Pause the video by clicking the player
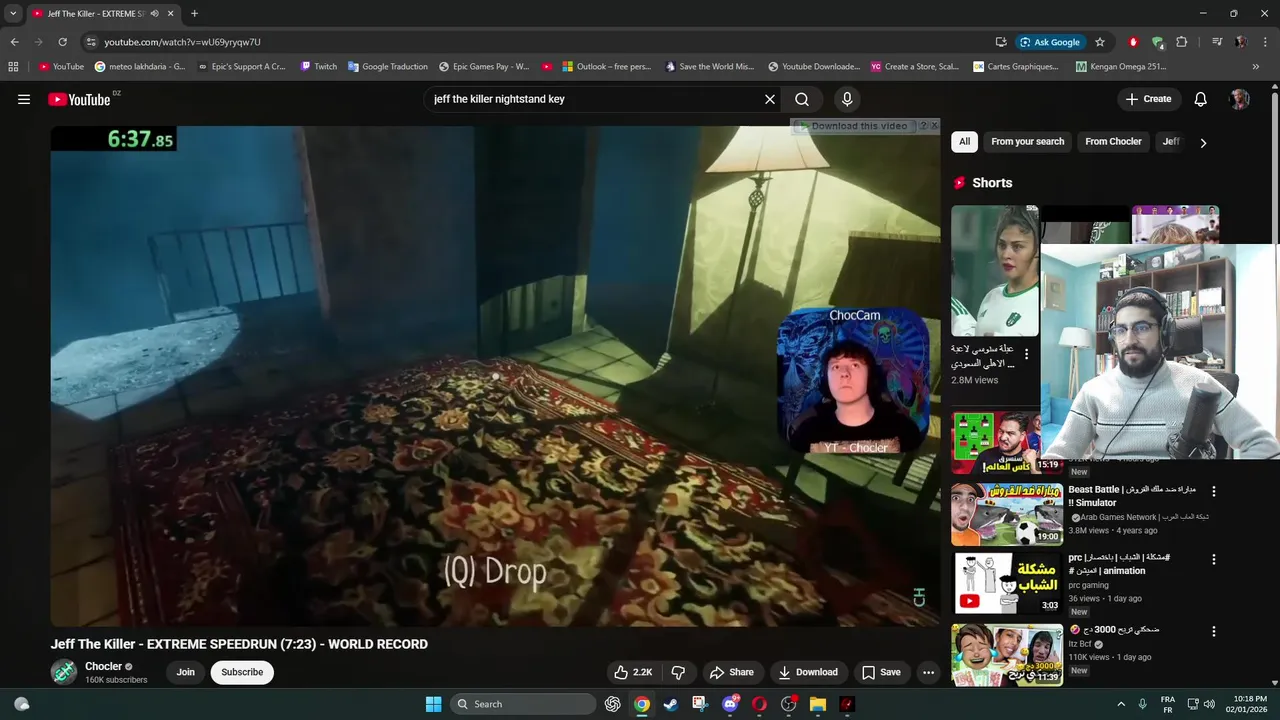This screenshot has height=720, width=1280. pyautogui.click(x=495, y=376)
